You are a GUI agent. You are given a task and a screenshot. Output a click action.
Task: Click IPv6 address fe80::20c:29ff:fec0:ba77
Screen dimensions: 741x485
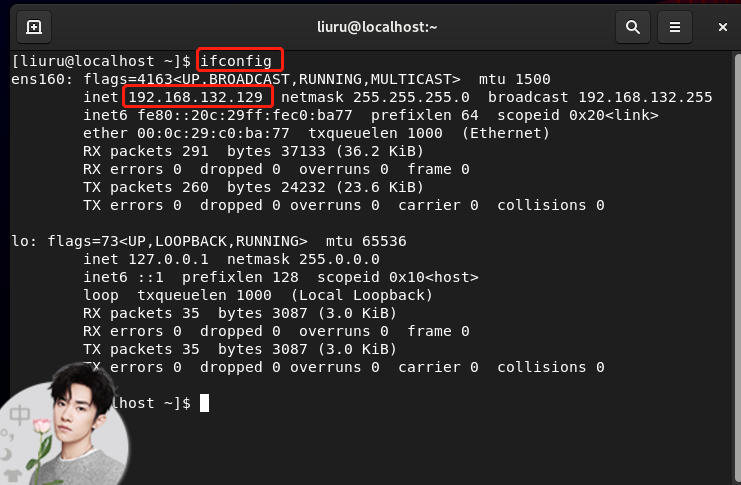tap(245, 115)
